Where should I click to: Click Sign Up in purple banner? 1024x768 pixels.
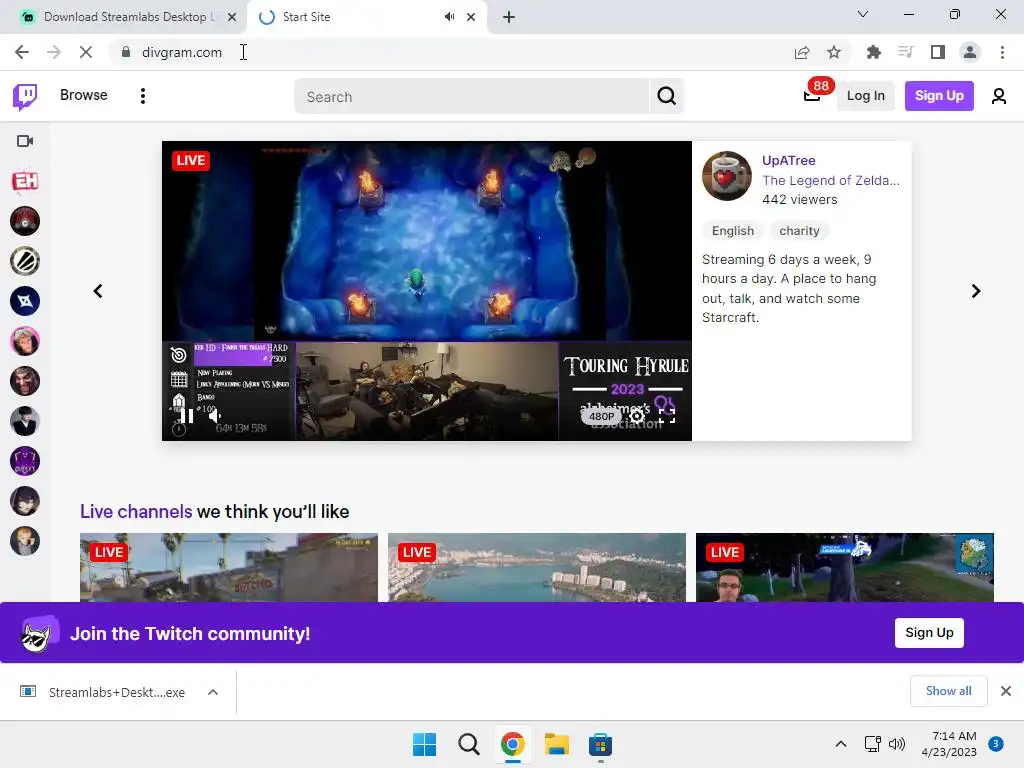click(929, 633)
